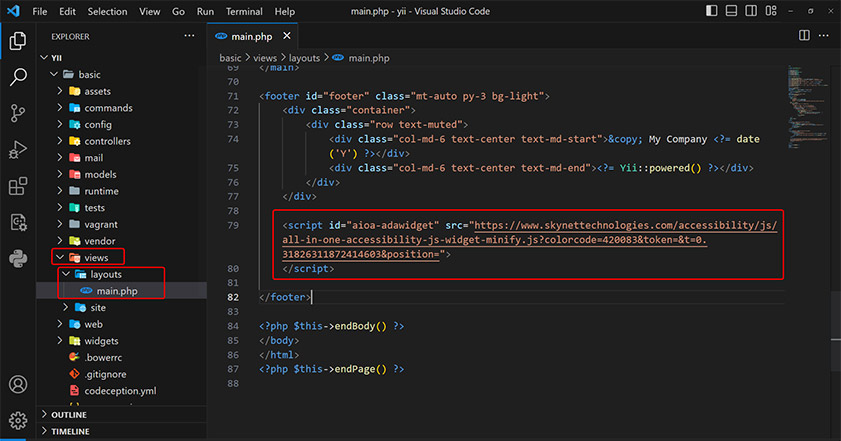Open the Selection menu

tap(107, 11)
